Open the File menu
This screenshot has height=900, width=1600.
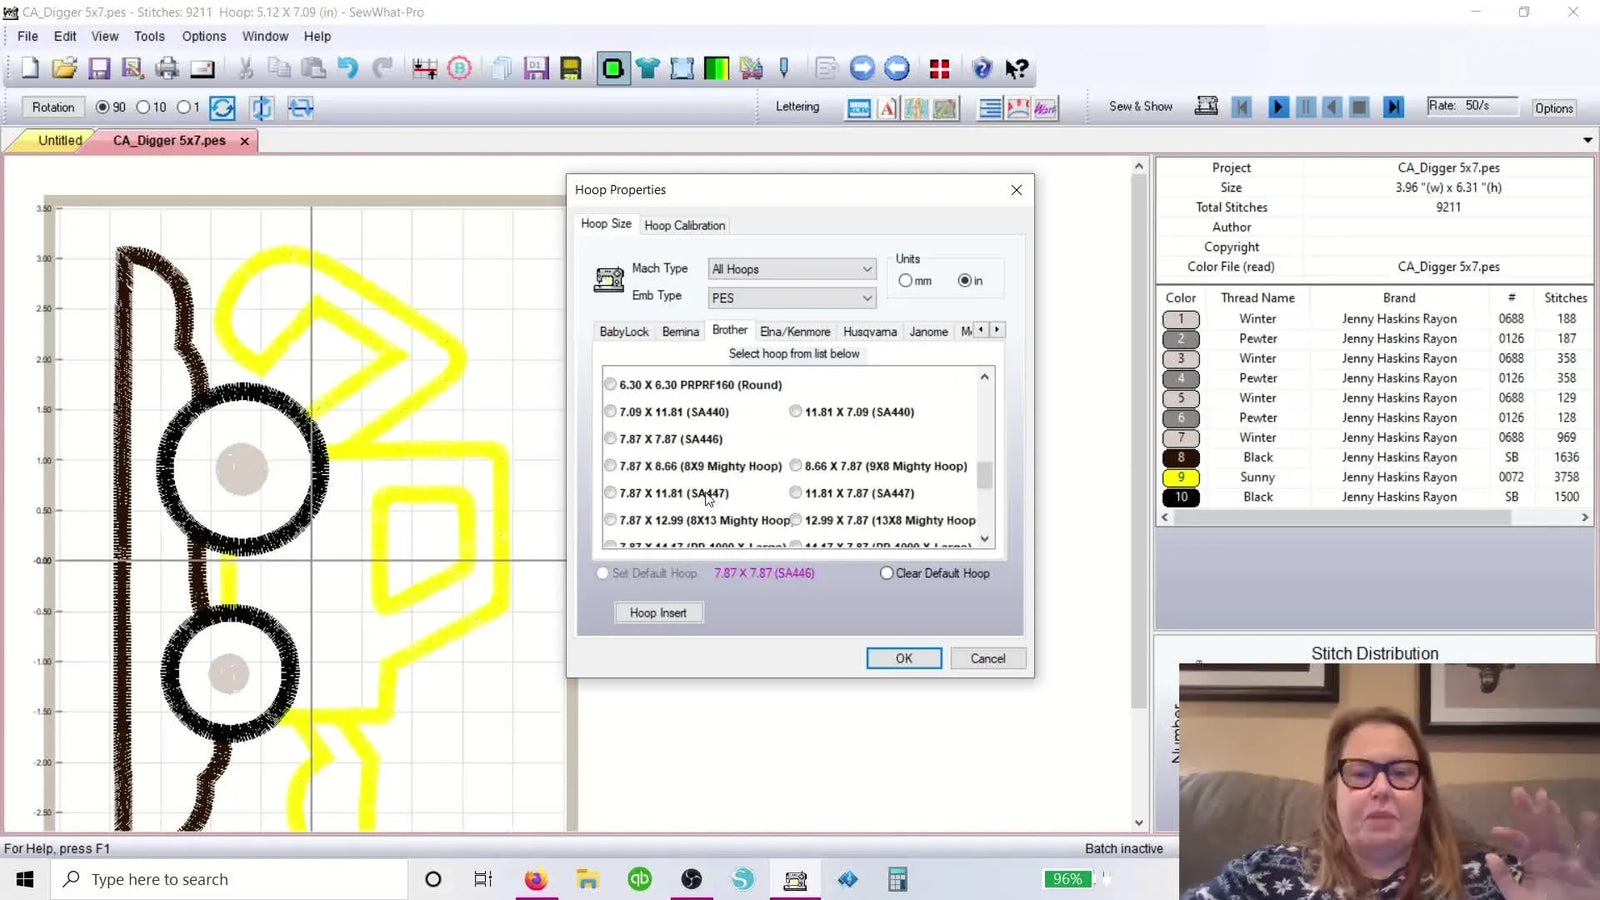pos(28,36)
